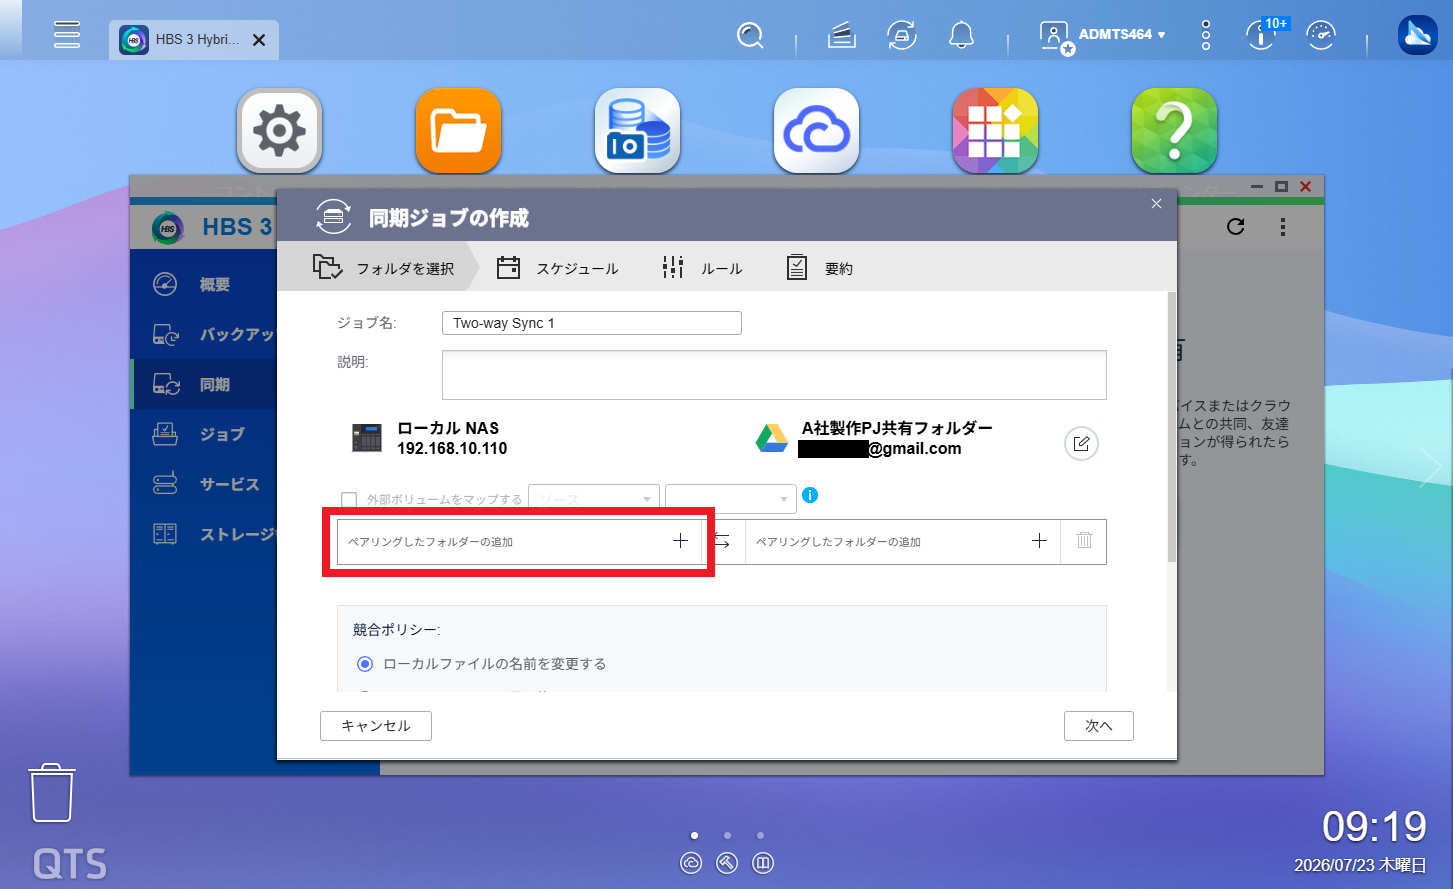This screenshot has height=889, width=1453.
Task: Expand the ソース dropdown
Action: 594,499
